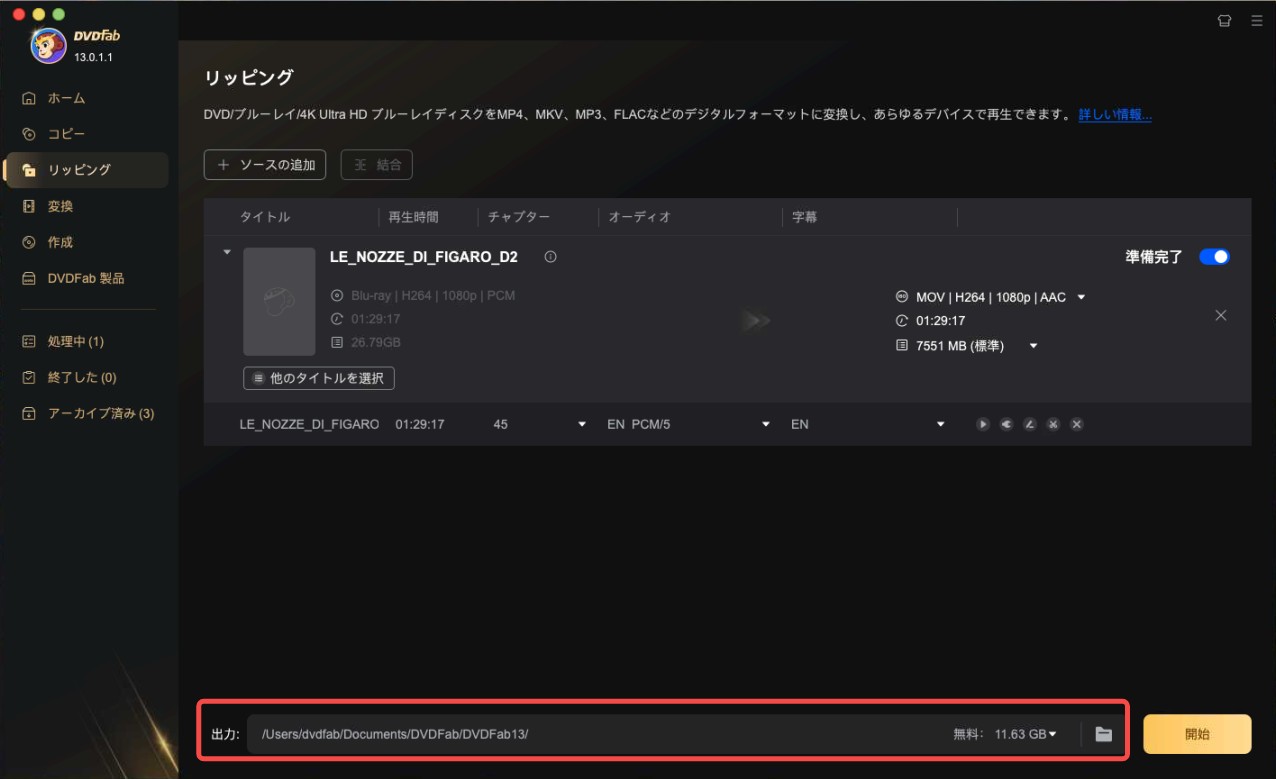Click the play preview icon in the title row

coord(983,424)
